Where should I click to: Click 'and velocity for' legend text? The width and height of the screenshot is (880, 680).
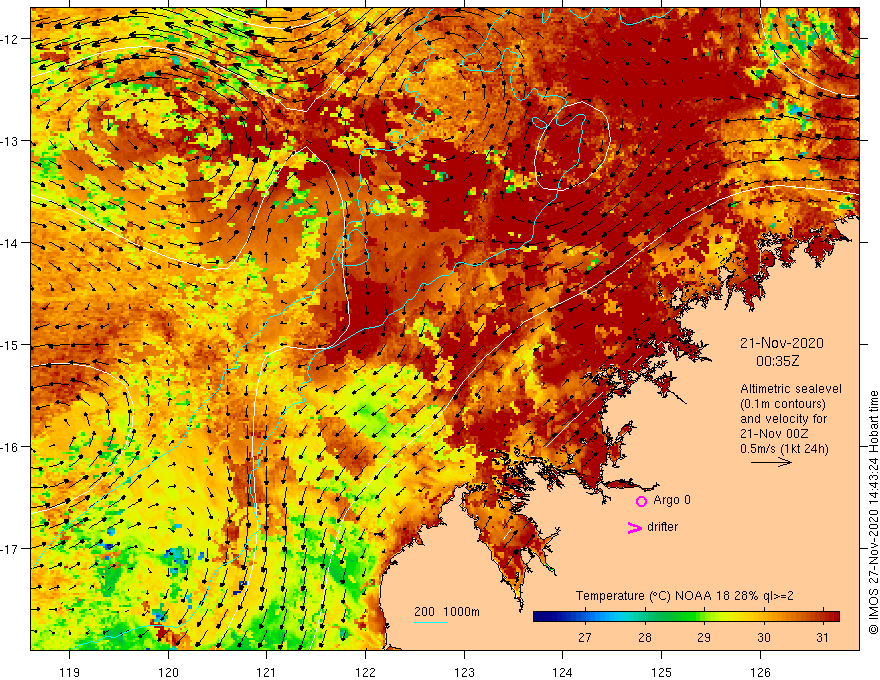pyautogui.click(x=783, y=419)
